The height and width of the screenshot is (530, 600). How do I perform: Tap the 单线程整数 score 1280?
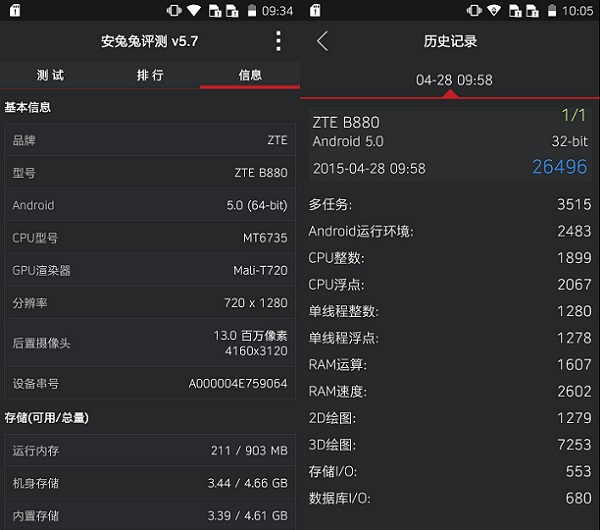click(574, 311)
